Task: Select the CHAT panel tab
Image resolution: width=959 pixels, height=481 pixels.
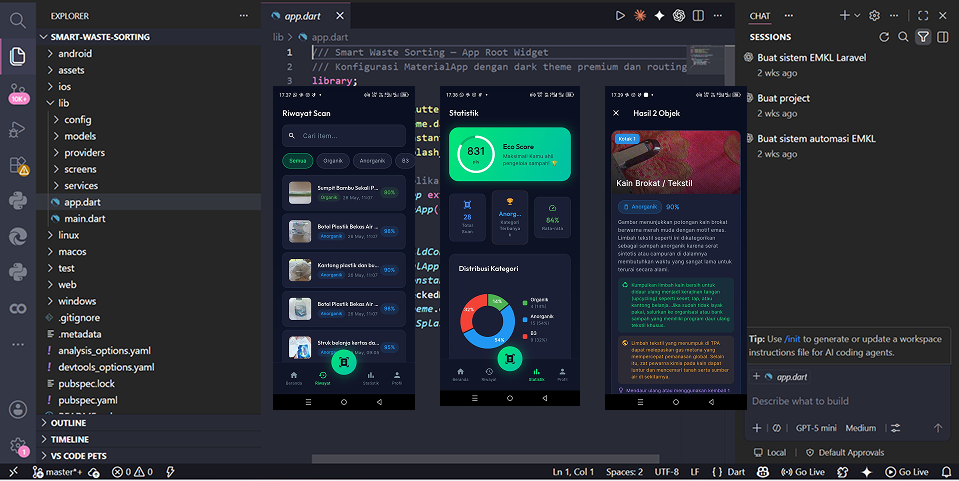Action: tap(760, 16)
